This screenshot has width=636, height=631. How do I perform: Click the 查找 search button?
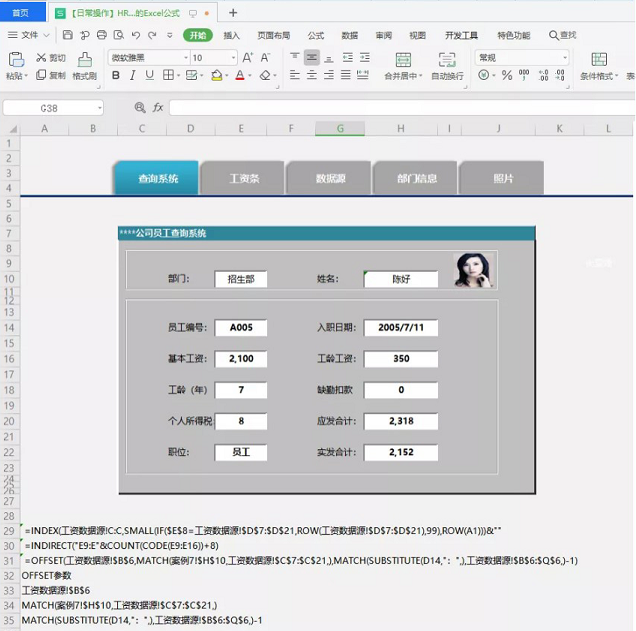tap(563, 35)
